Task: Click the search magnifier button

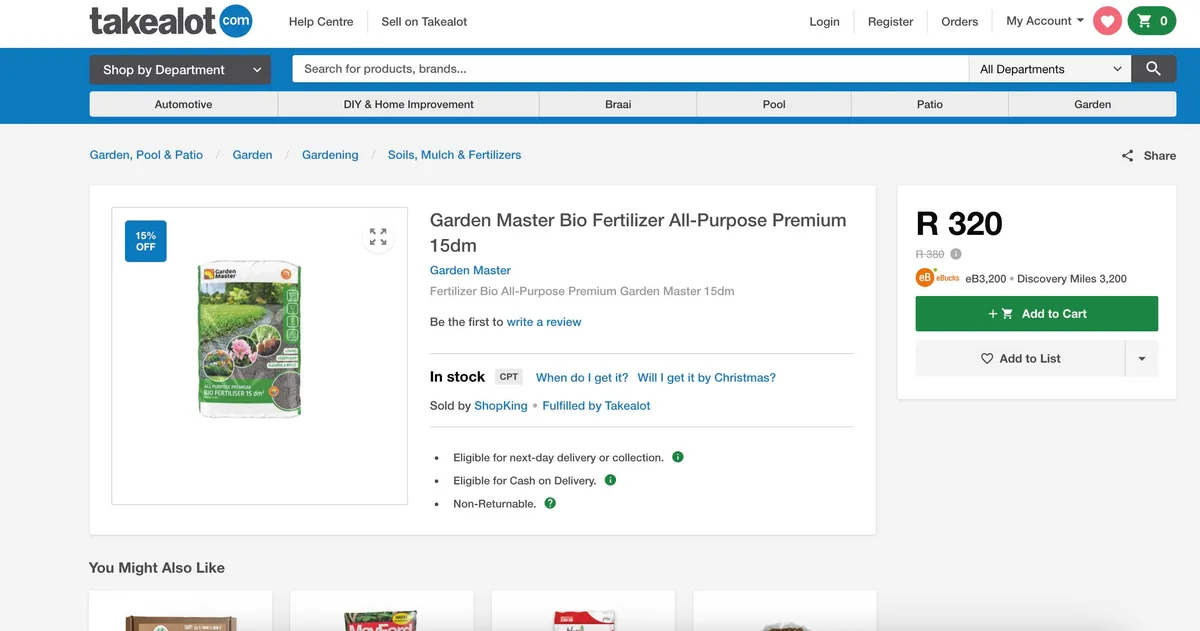Action: click(x=1153, y=69)
